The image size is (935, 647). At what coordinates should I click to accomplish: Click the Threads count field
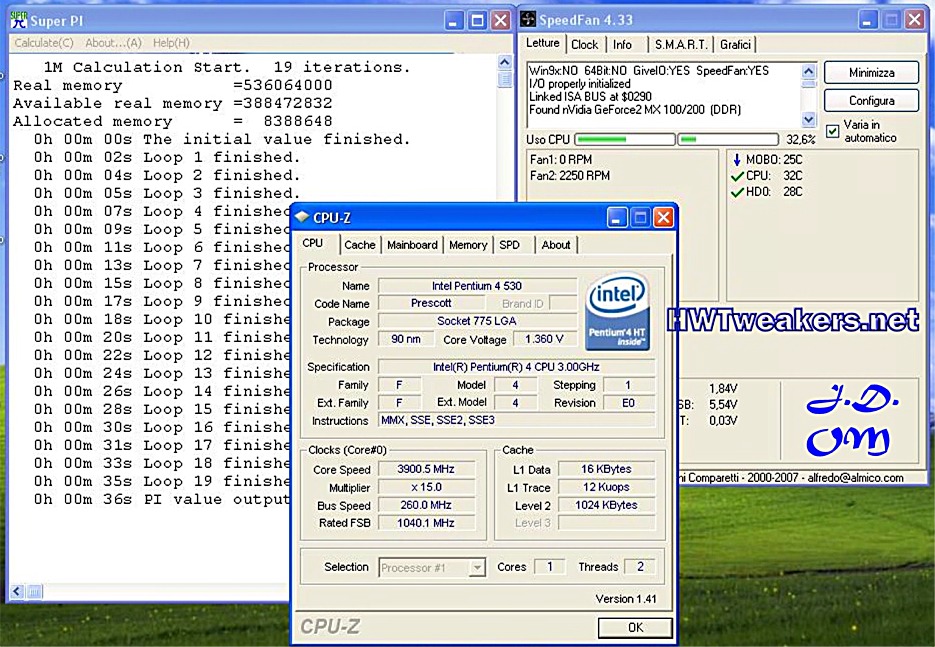tap(640, 566)
